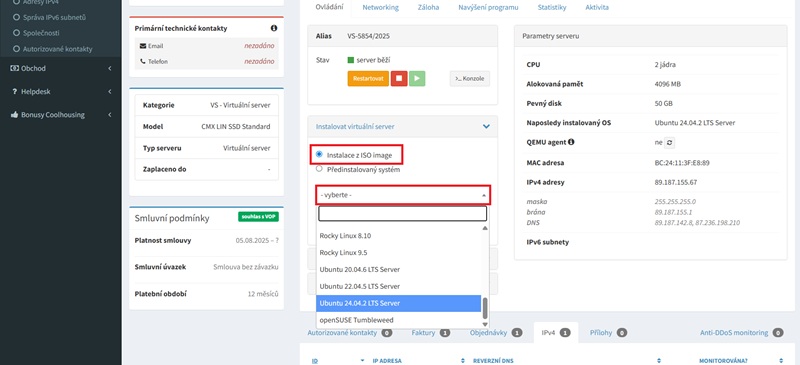Click the IPv4 address 89.187.155.67
This screenshot has height=365, width=800.
(x=676, y=182)
